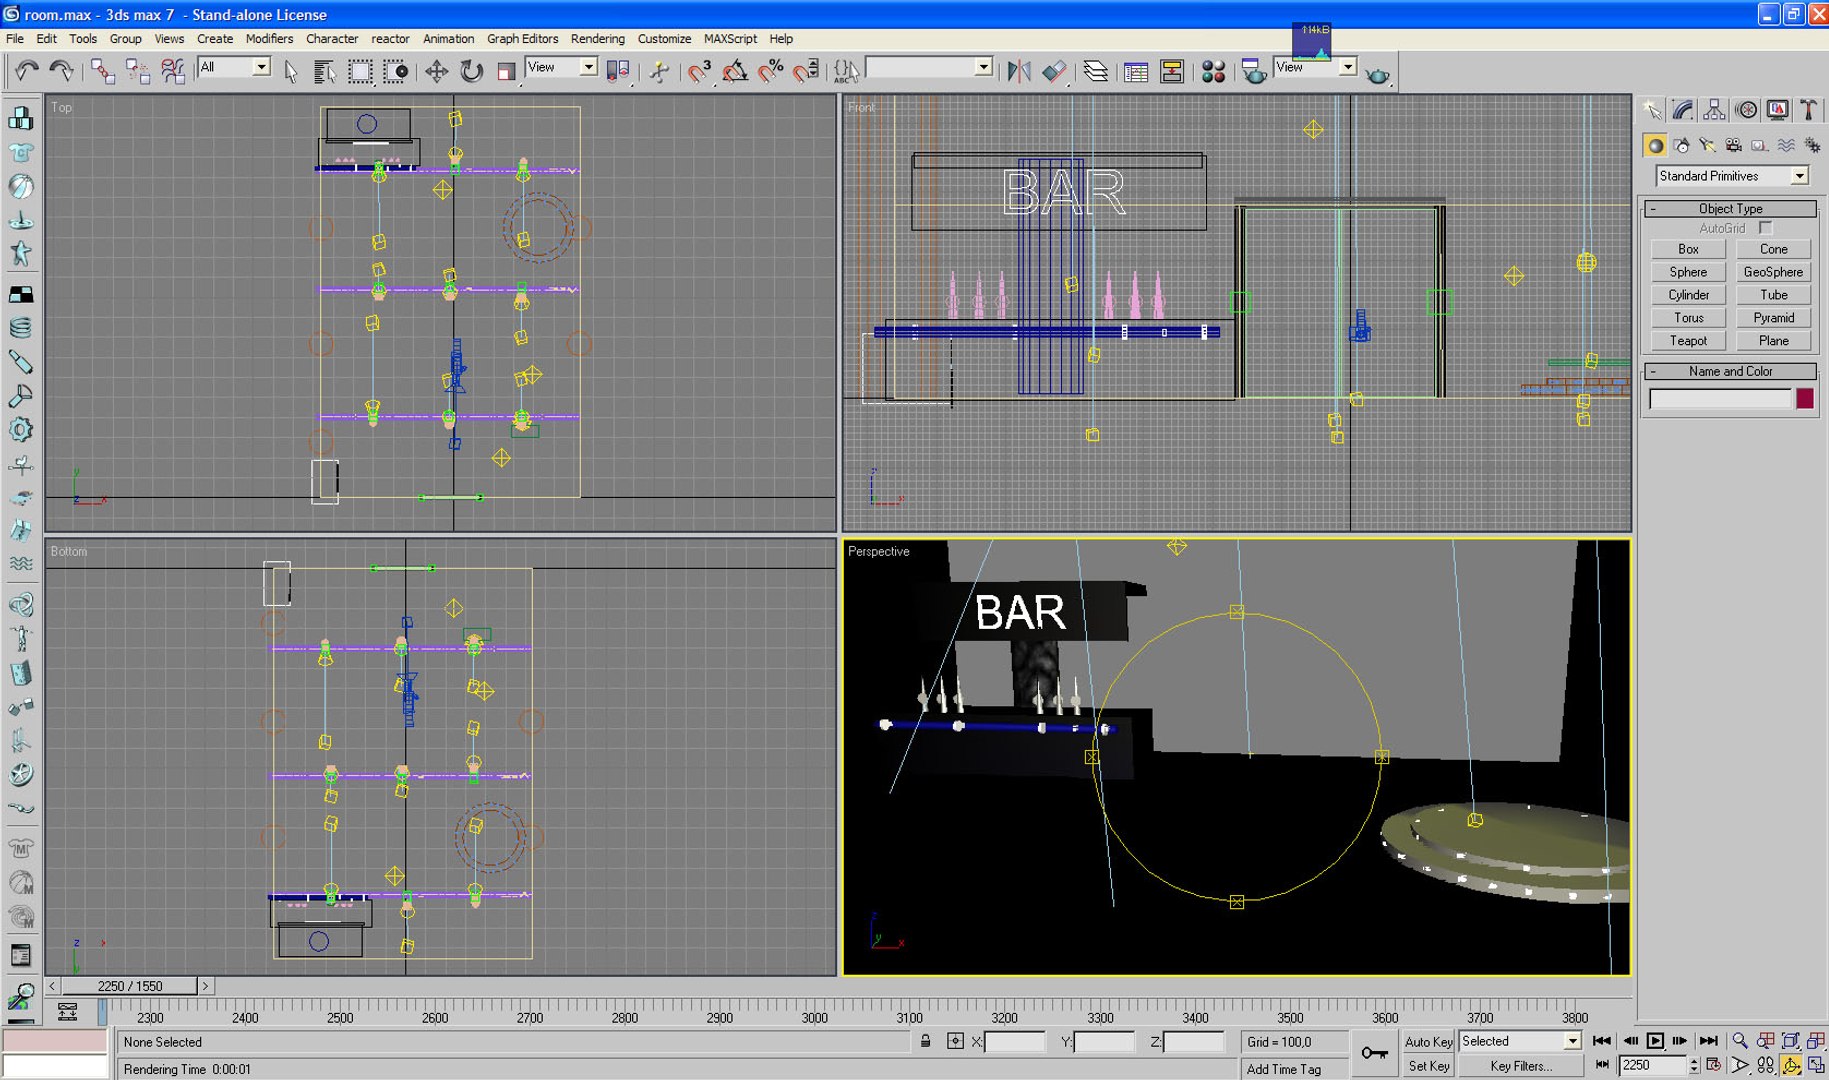
Task: Switch to the Modify command panel
Action: (x=1683, y=110)
